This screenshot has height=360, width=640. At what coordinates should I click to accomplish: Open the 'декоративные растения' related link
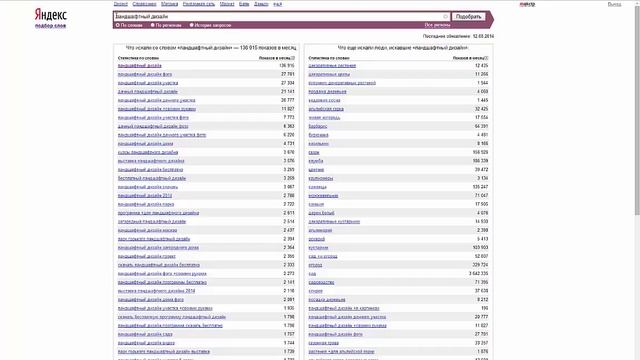point(332,66)
